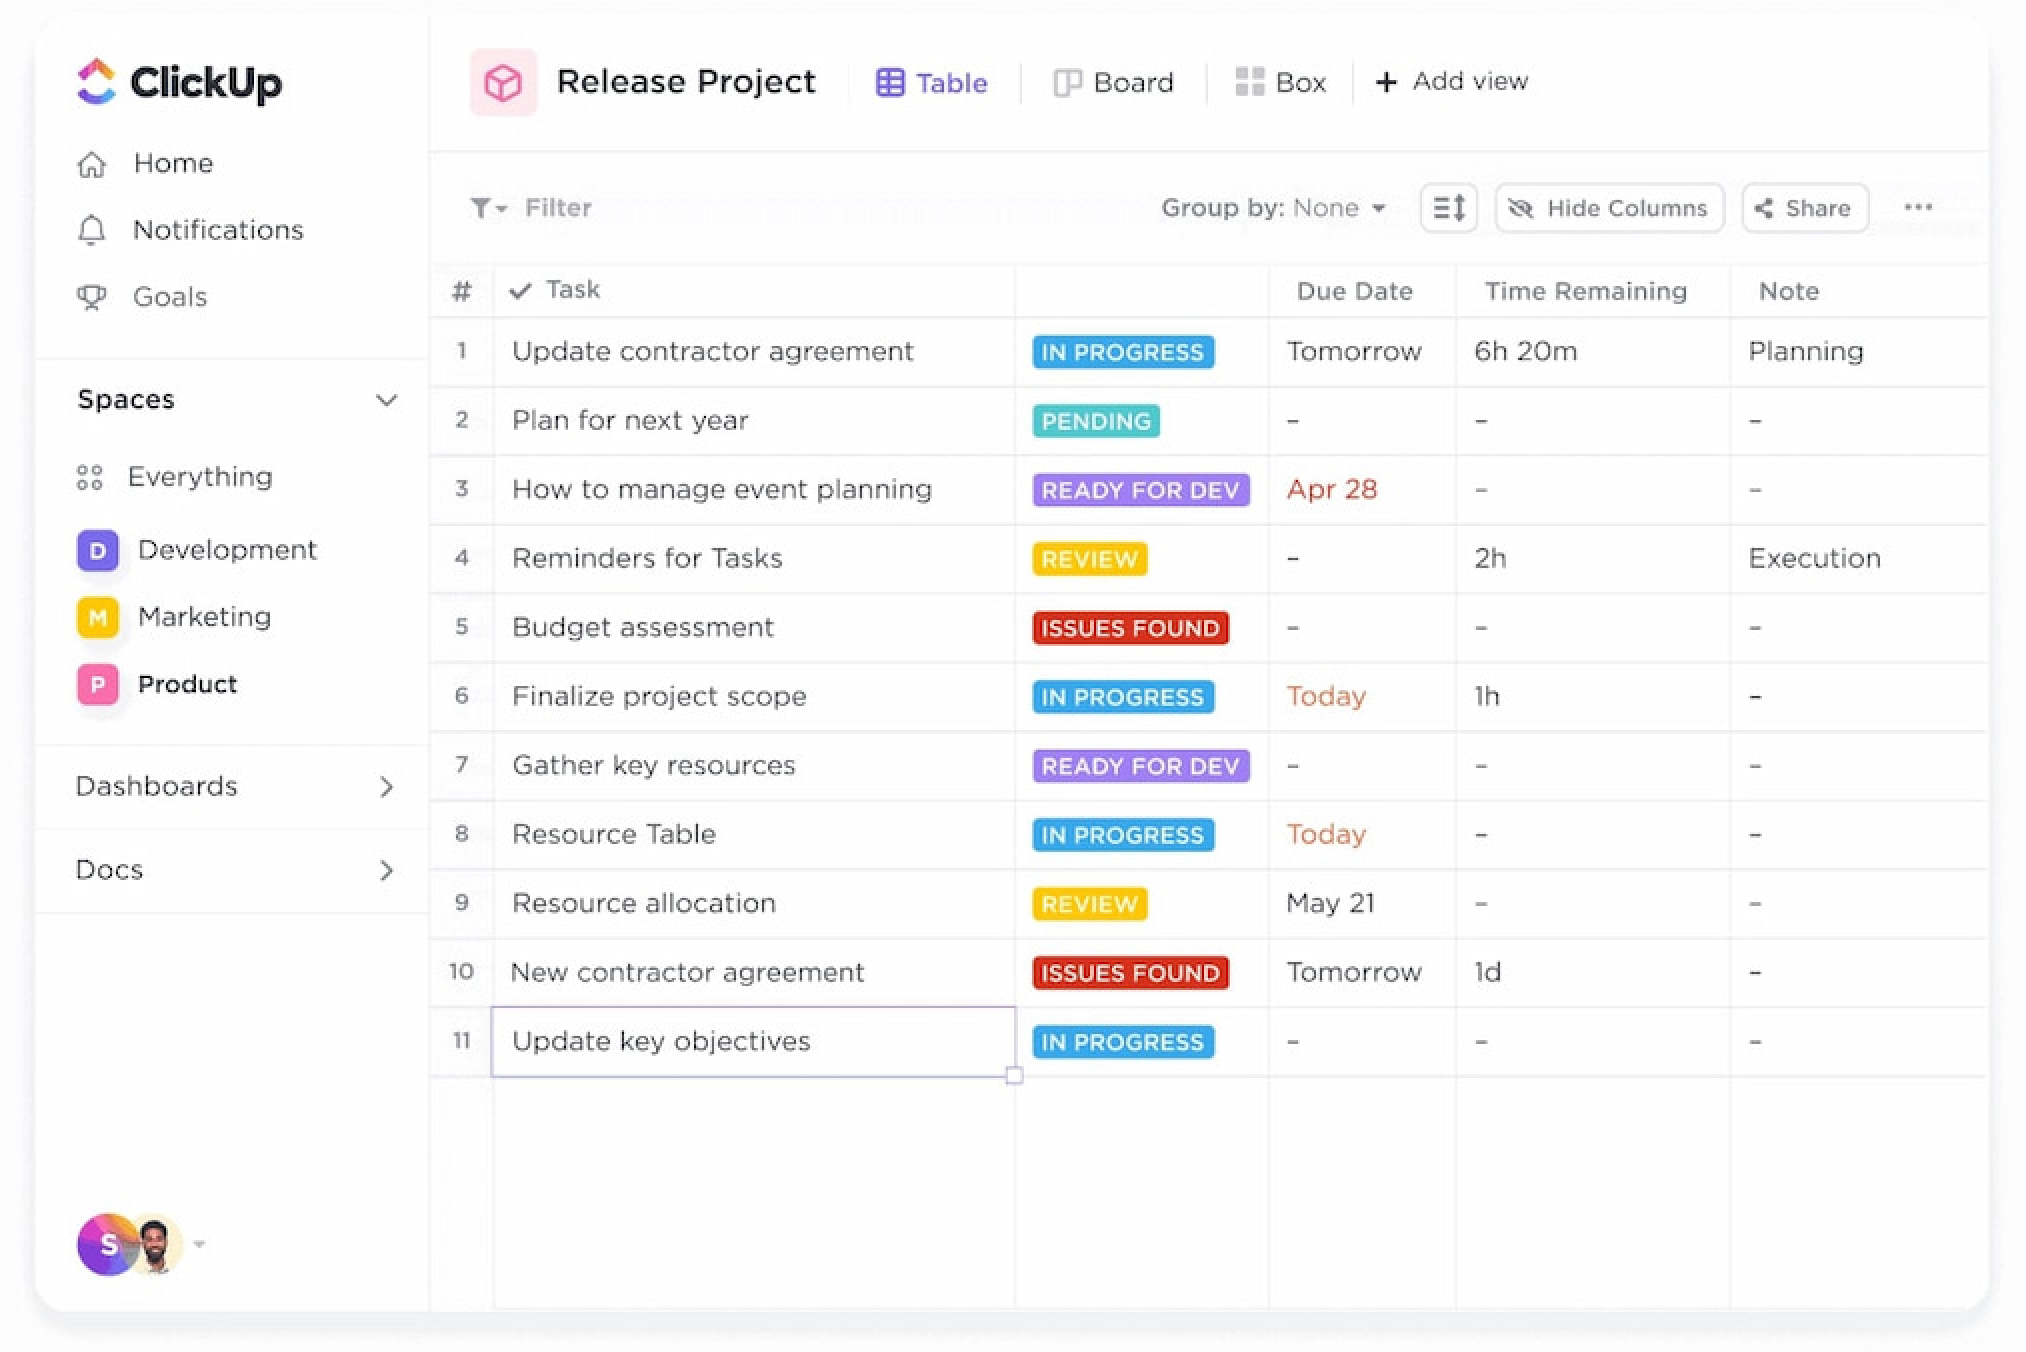Switch to the Board view tab
Viewport: 2026px width, 1352px height.
pyautogui.click(x=1113, y=83)
